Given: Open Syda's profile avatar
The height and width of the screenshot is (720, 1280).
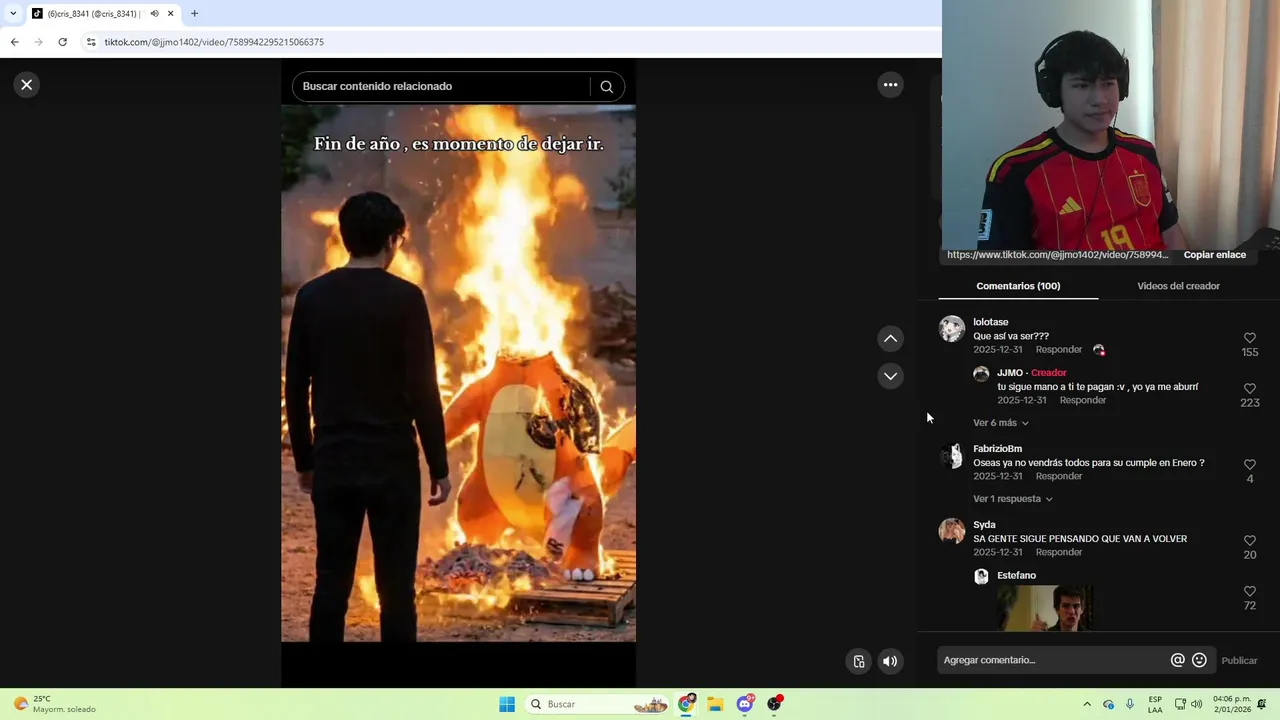Looking at the screenshot, I should click(952, 531).
